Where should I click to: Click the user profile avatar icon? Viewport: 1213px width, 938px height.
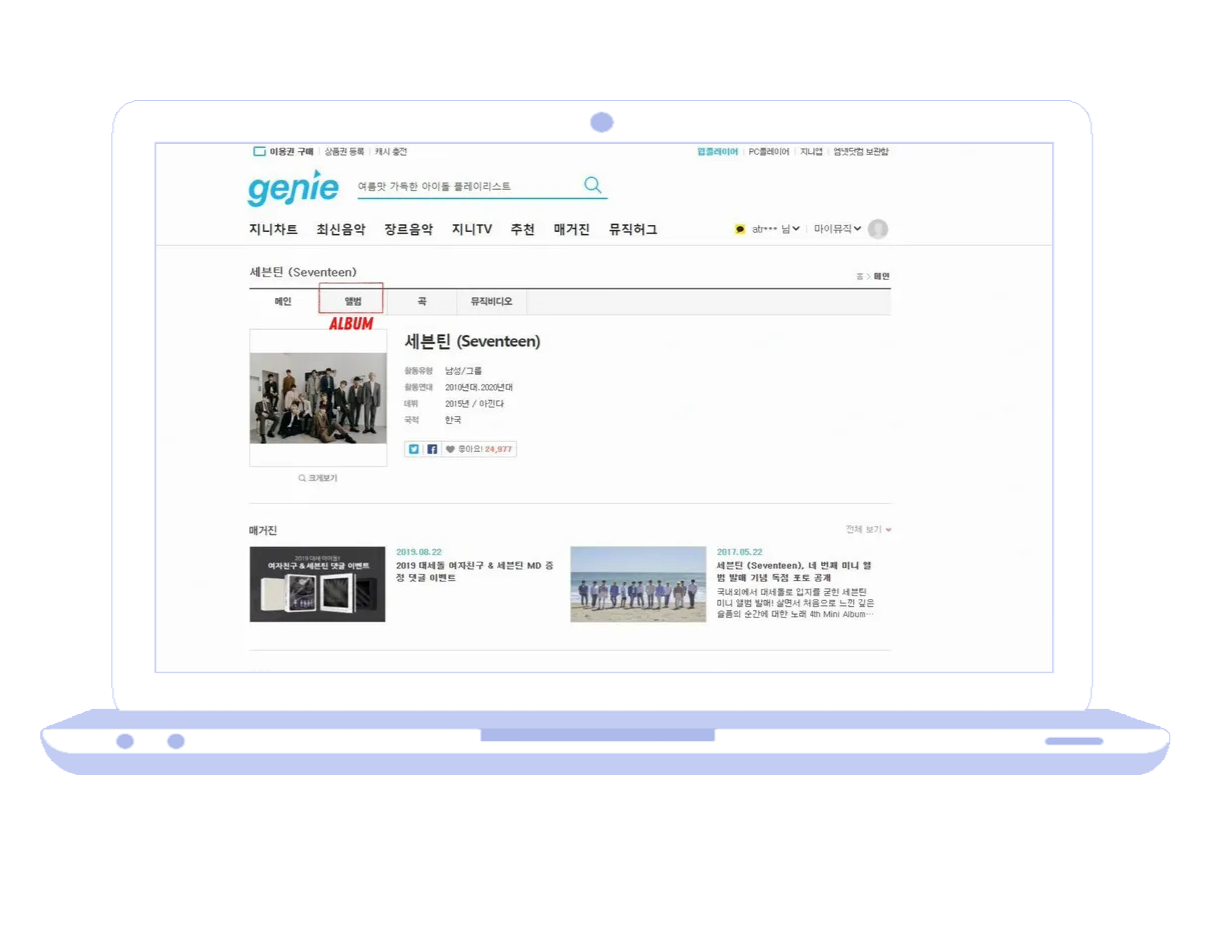[878, 229]
